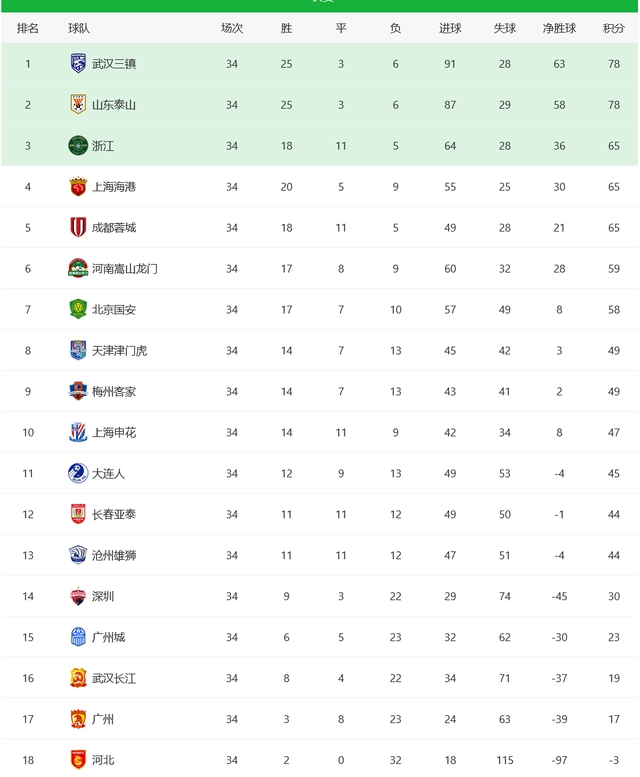Click the 沧州雄狮 team name
This screenshot has height=777, width=640.
pos(114,555)
